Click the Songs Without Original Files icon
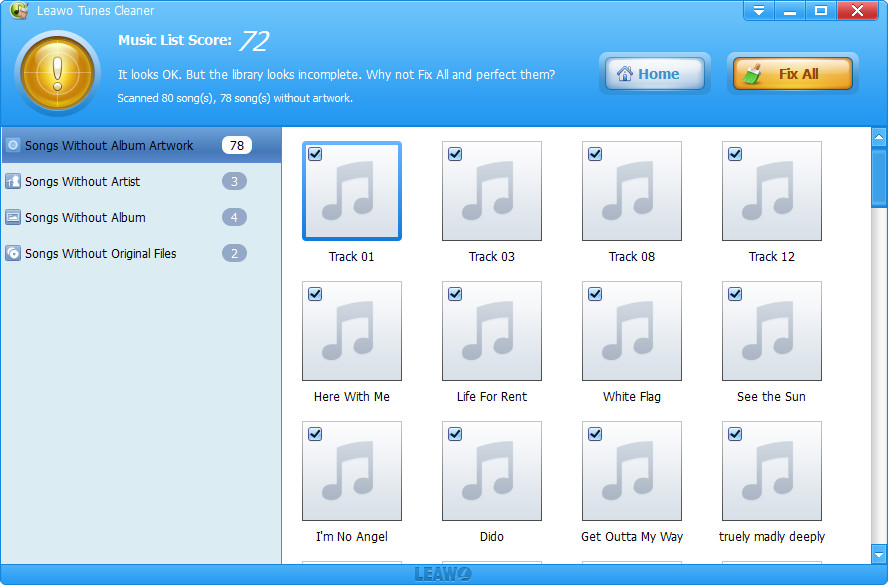 pyautogui.click(x=13, y=253)
